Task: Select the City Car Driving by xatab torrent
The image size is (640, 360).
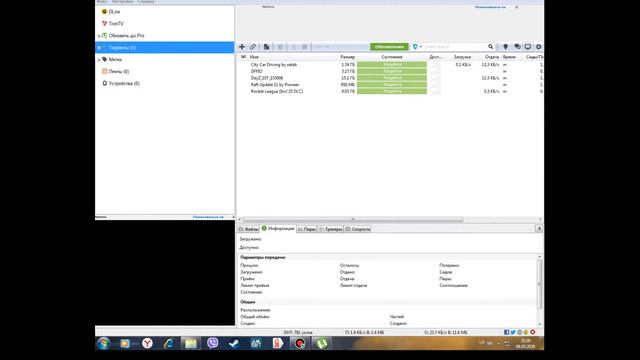Action: click(x=273, y=64)
